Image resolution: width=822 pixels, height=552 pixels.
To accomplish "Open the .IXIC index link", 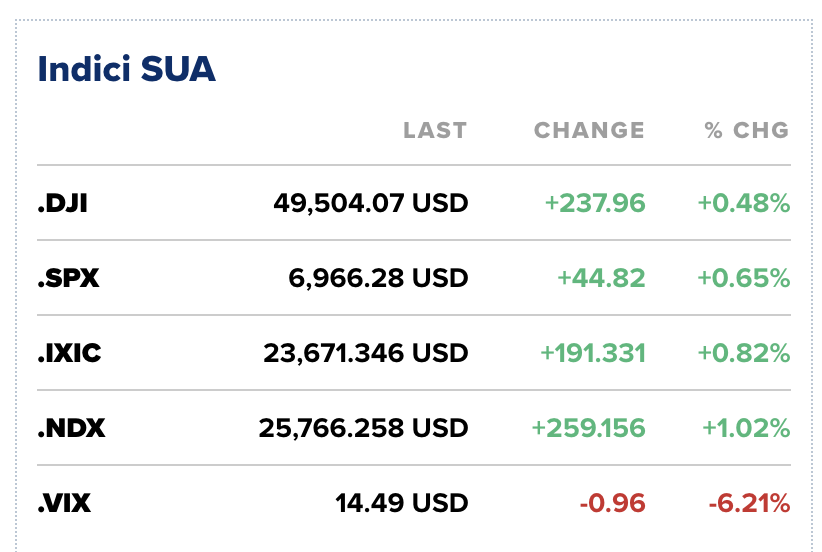I will (x=69, y=353).
